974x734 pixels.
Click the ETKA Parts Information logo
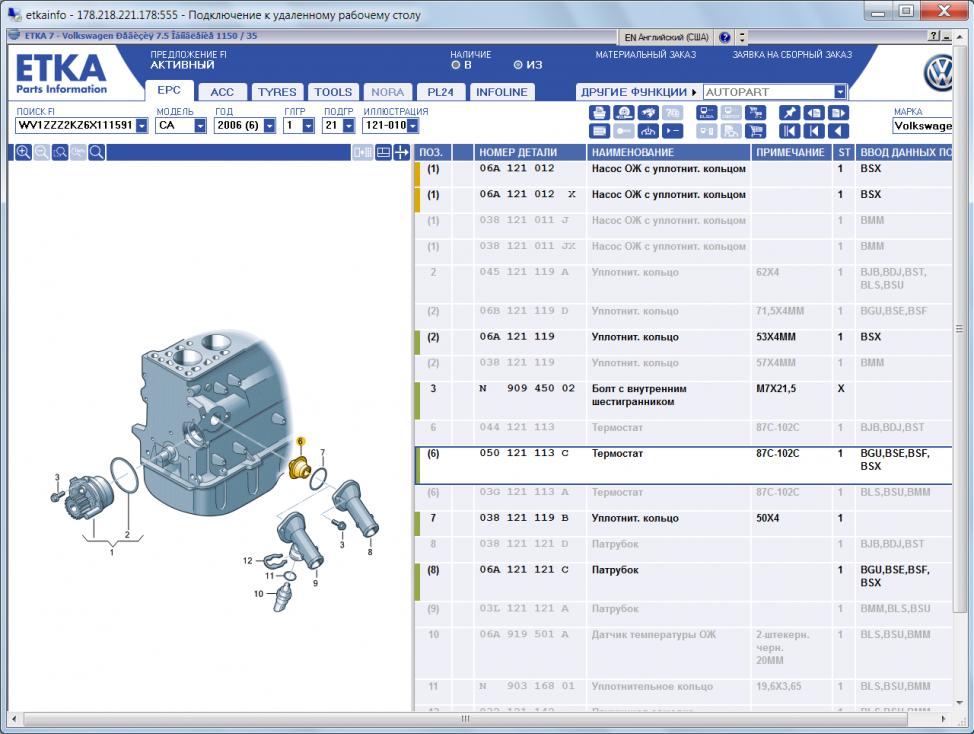(x=61, y=74)
